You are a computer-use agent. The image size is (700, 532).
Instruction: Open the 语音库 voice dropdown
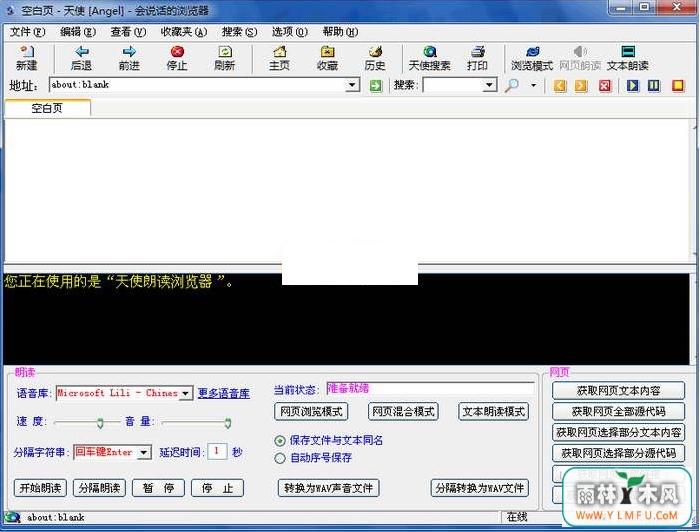pos(186,394)
